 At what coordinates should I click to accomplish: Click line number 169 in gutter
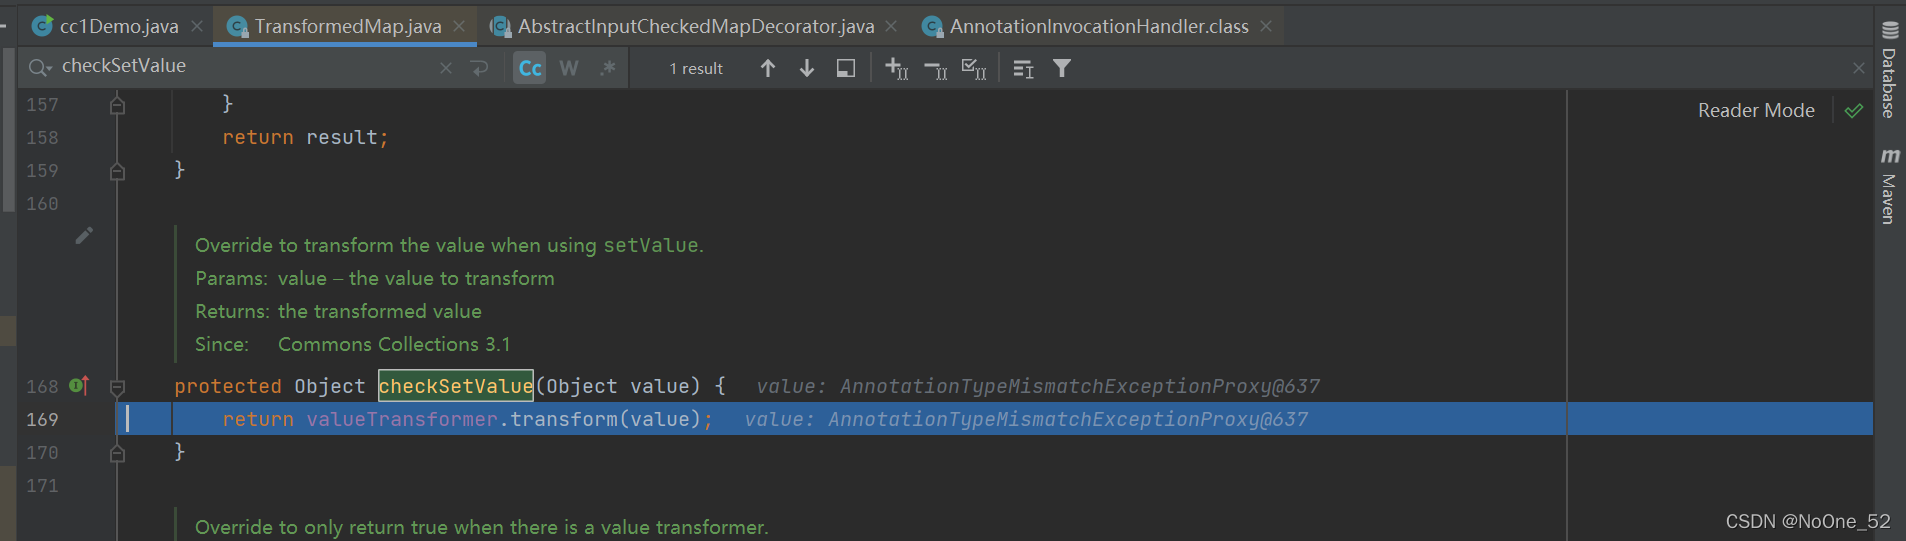click(42, 419)
